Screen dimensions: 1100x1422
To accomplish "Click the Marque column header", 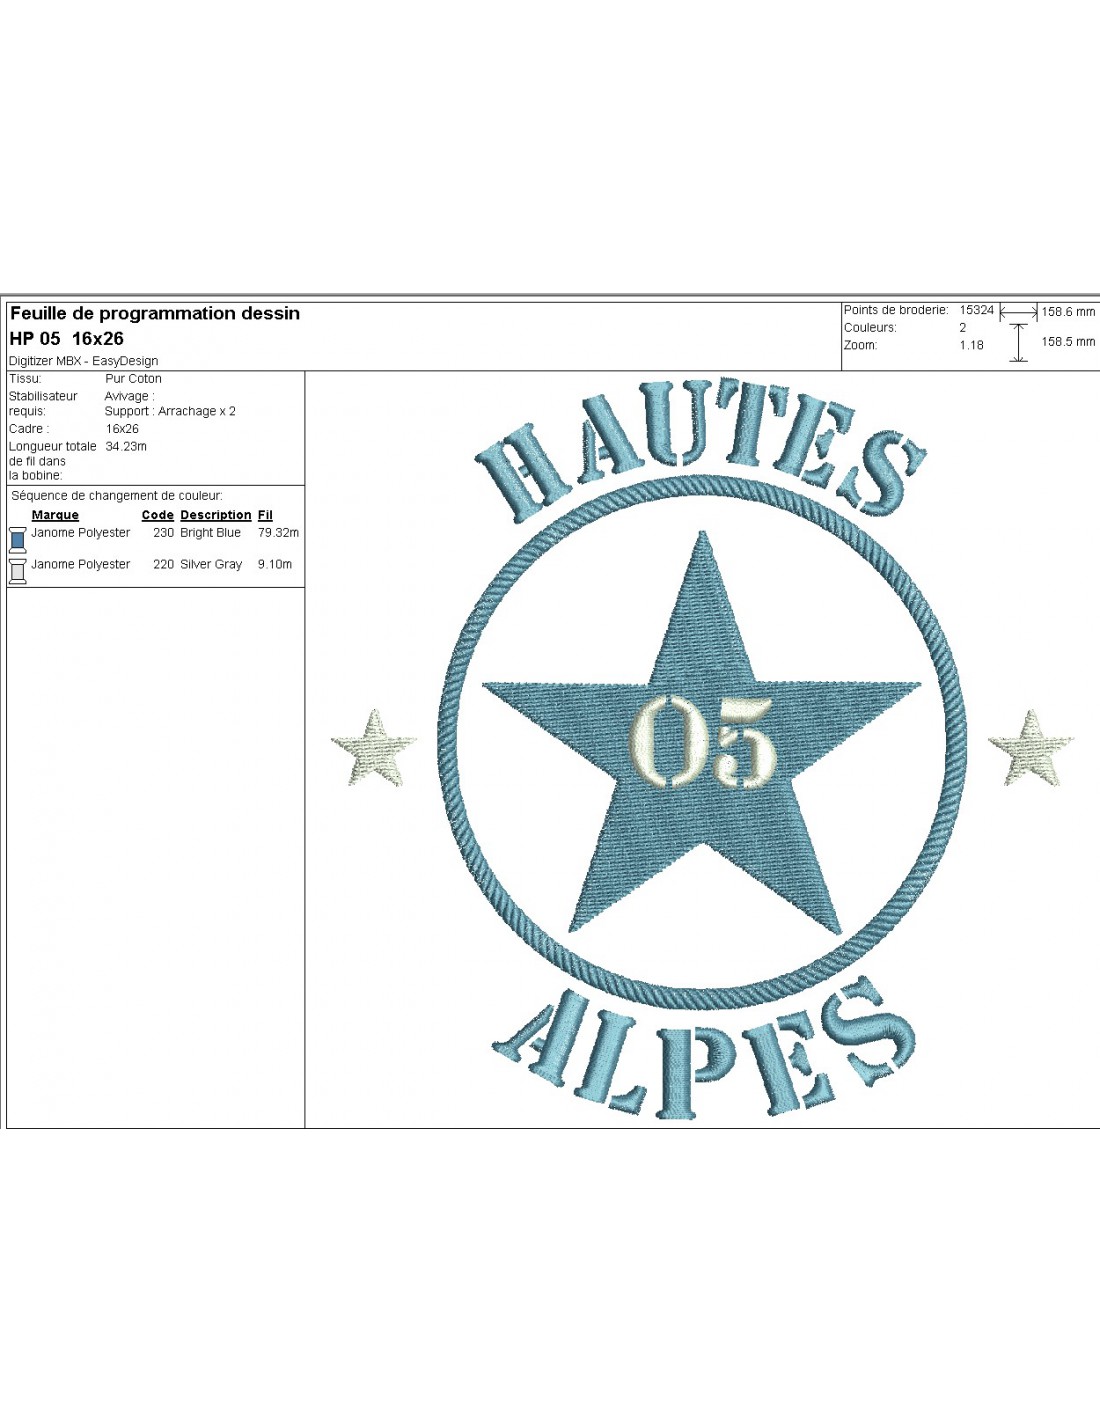I will coord(55,515).
